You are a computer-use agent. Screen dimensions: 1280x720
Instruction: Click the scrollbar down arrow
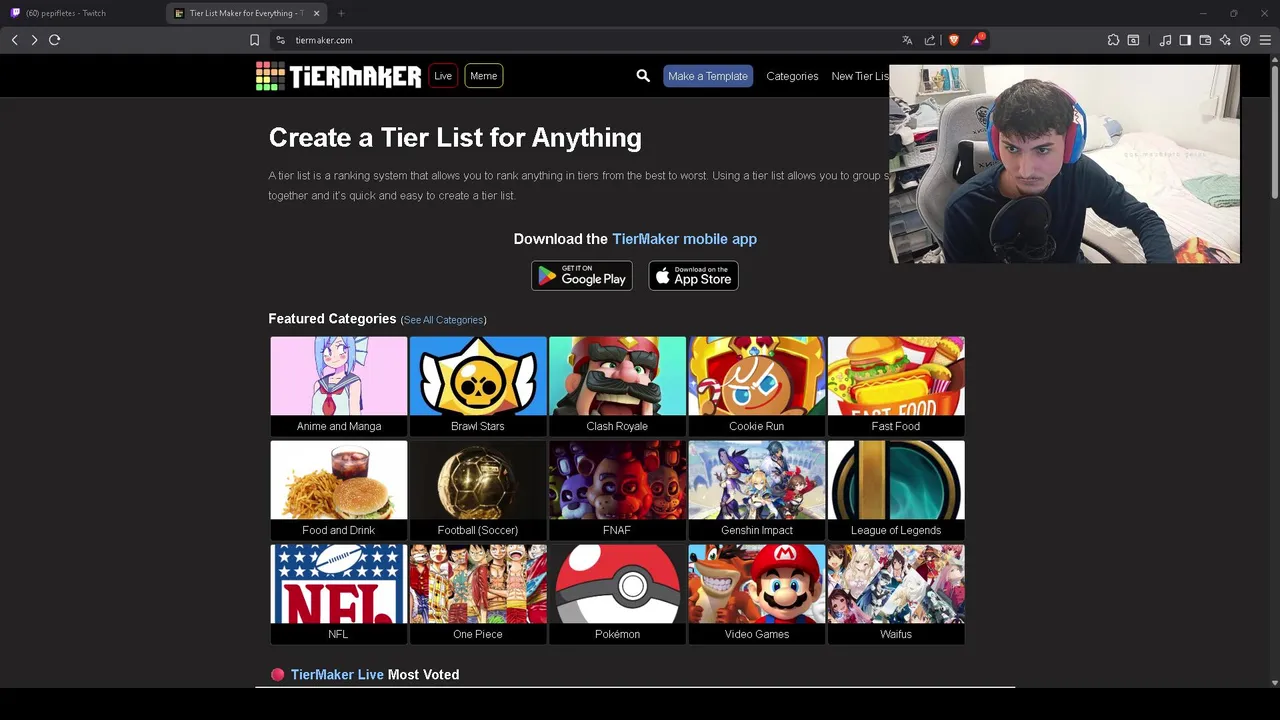pyautogui.click(x=1274, y=683)
